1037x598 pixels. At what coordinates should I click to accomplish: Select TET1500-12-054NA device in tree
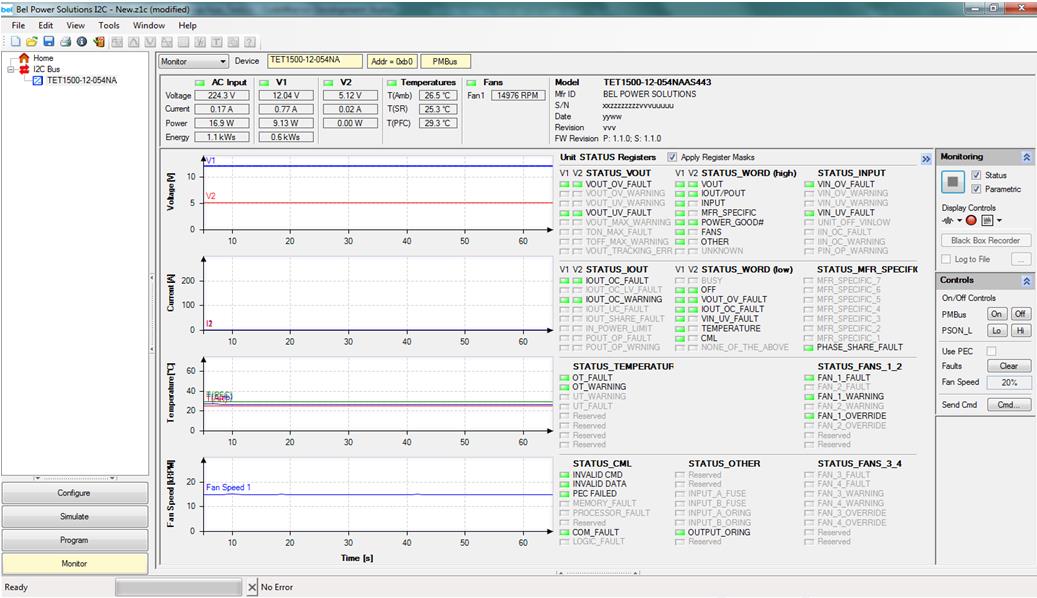pos(81,80)
